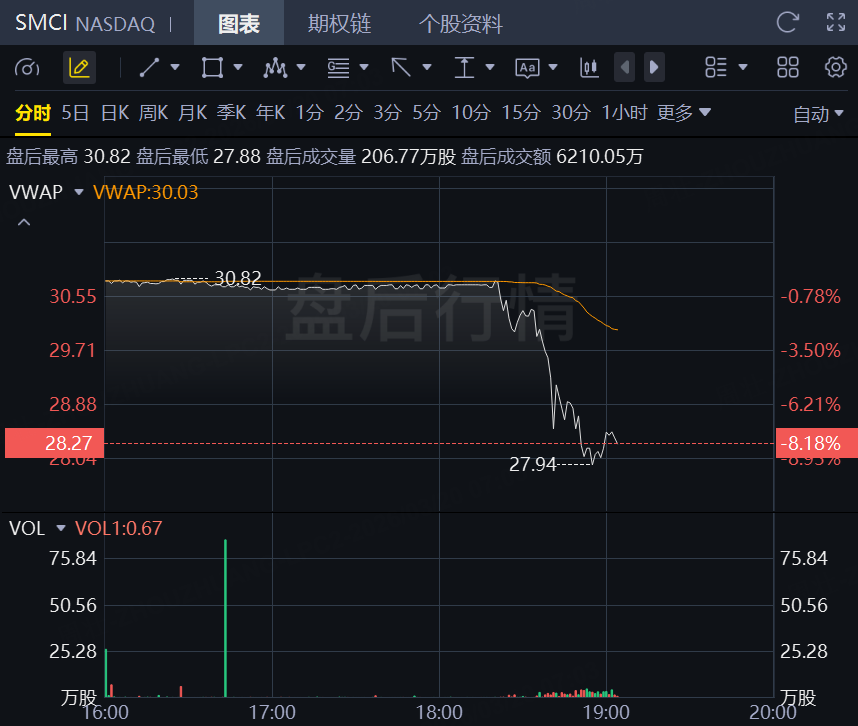Expand the 更多 timeframe dropdown
This screenshot has height=726, width=858.
coord(684,113)
